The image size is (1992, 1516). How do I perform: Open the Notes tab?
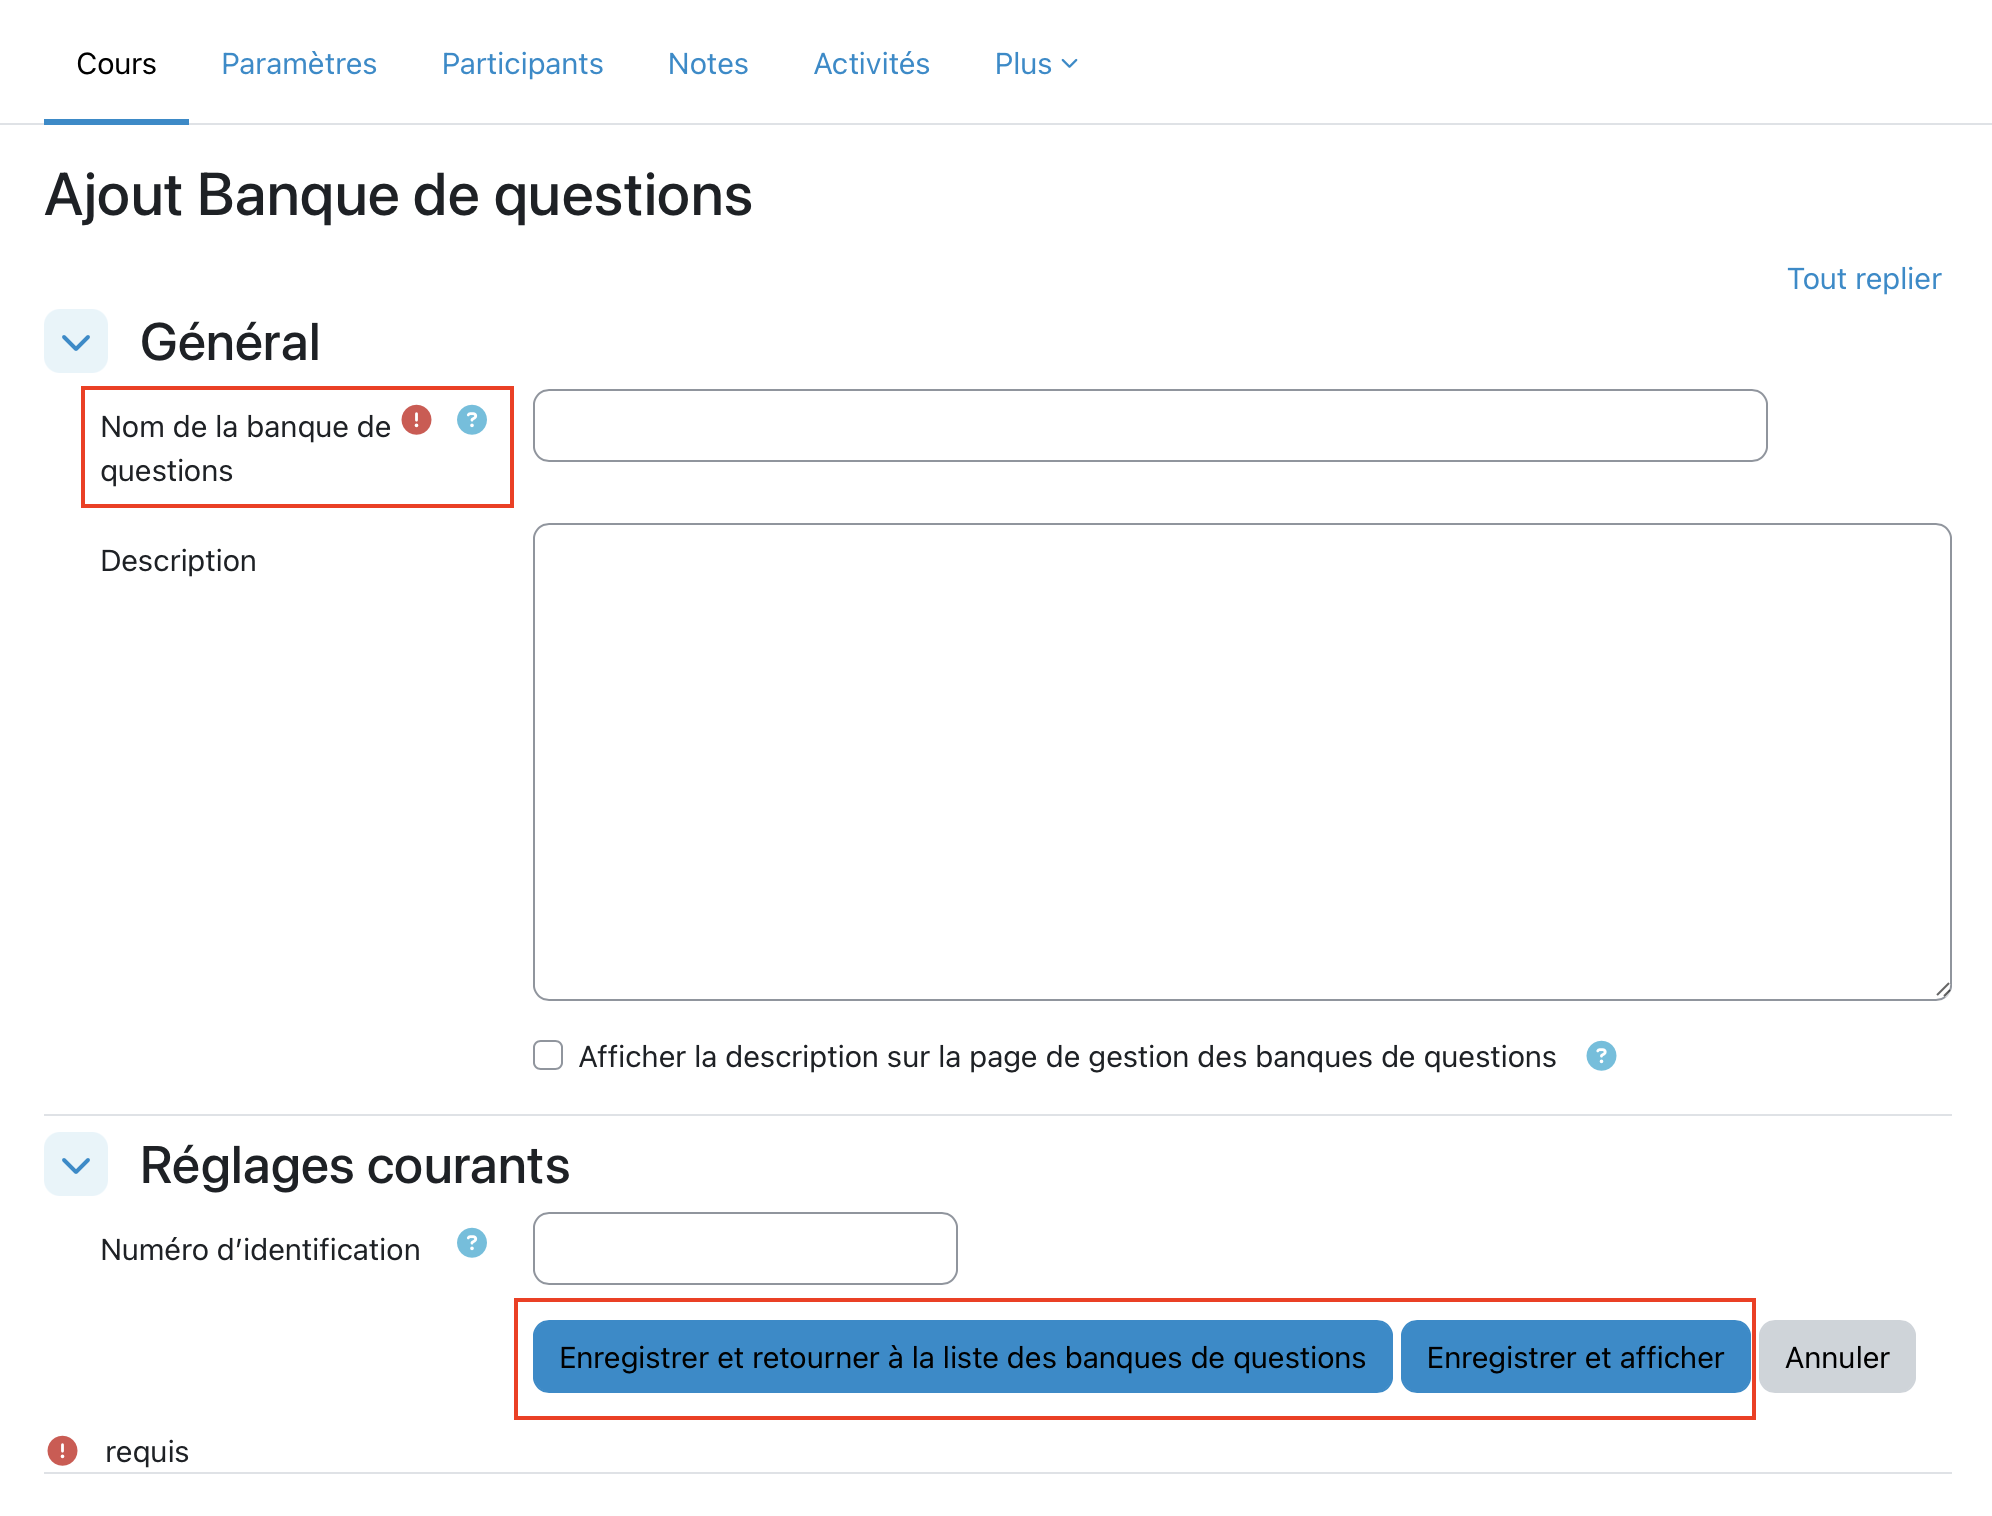708,64
